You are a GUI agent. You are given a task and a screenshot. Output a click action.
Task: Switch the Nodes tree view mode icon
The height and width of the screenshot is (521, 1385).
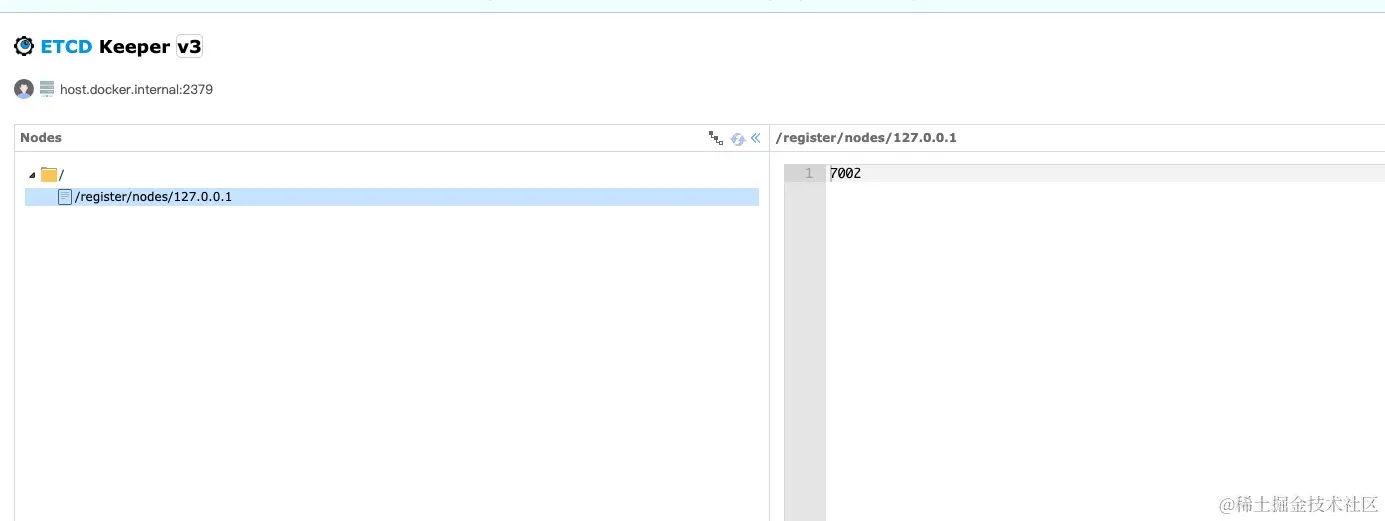[x=716, y=138]
